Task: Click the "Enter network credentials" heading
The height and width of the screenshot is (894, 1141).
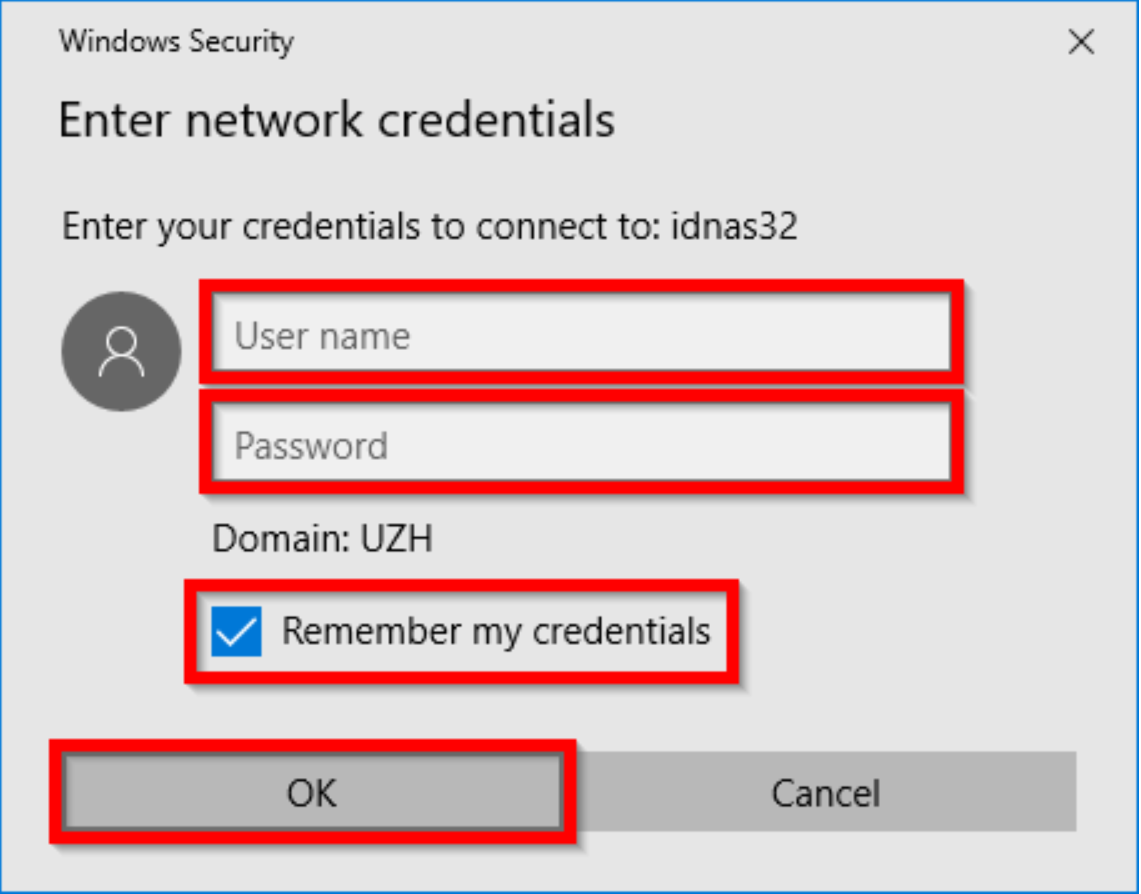Action: coord(336,120)
